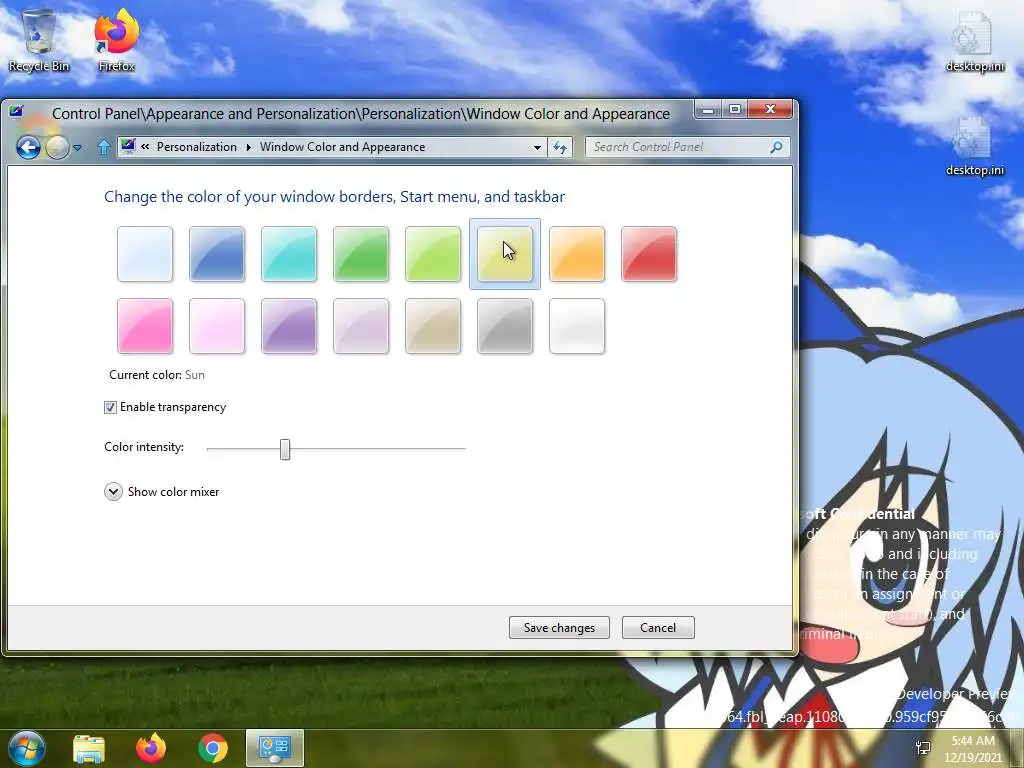Pick the Blush pale-pink swatch
The height and width of the screenshot is (768, 1024).
[217, 326]
